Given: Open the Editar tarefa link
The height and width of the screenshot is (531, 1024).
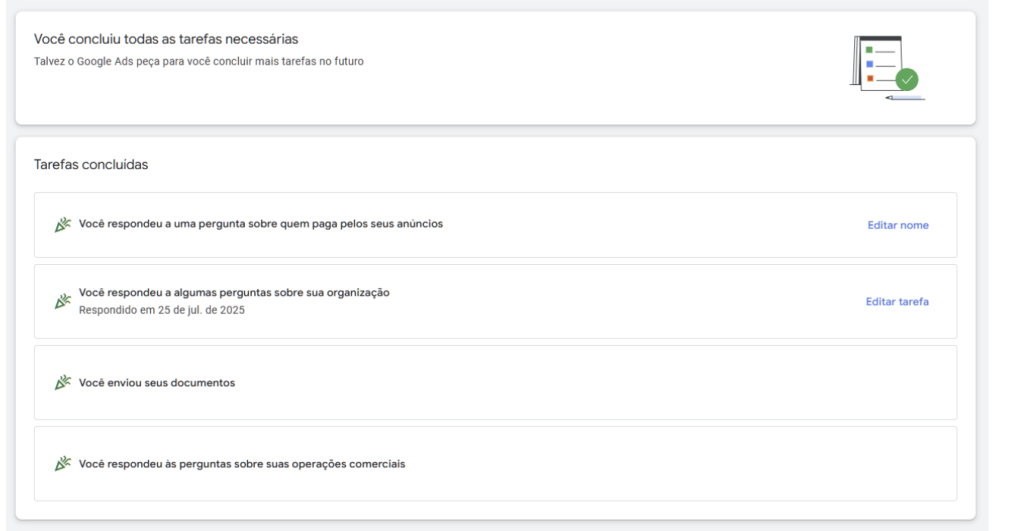Looking at the screenshot, I should coord(896,301).
